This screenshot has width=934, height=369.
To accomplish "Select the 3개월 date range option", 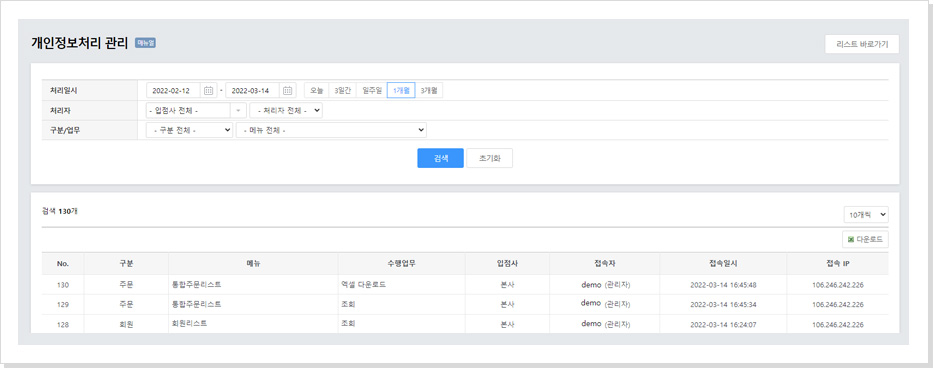I will (x=429, y=91).
